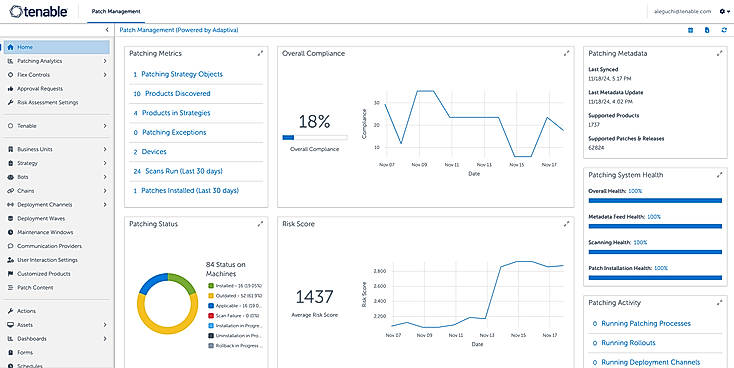Click the green Installed legend swatch
The width and height of the screenshot is (734, 368).
point(211,285)
